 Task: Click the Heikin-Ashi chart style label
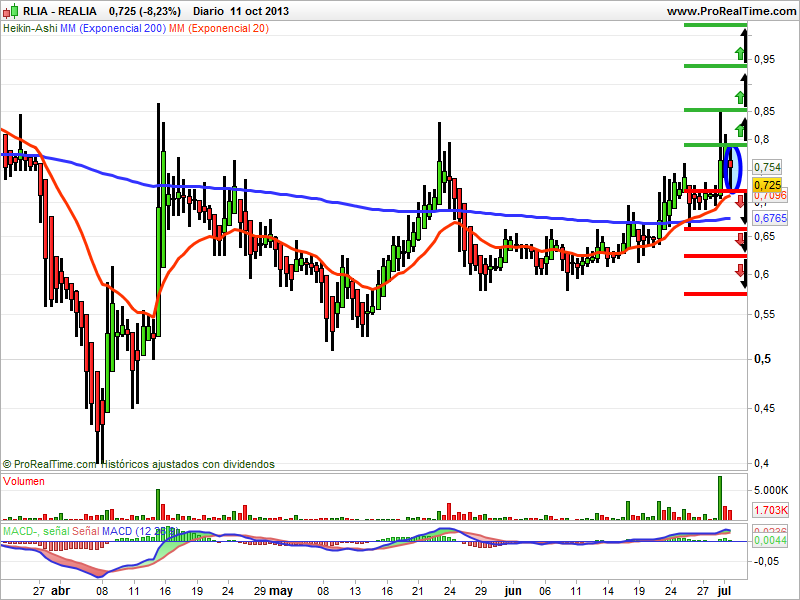(x=30, y=29)
